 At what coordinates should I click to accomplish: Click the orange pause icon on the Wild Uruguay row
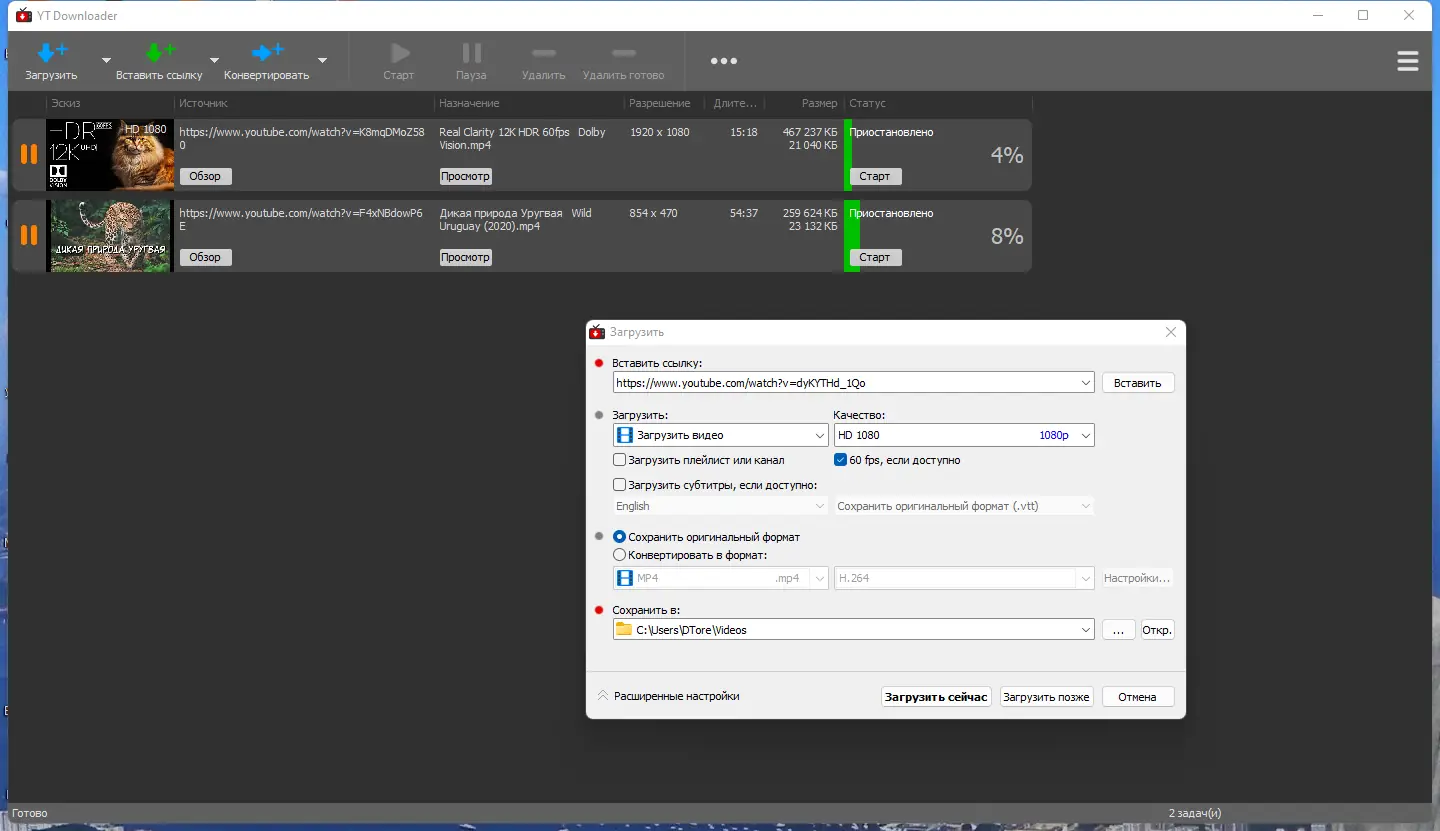29,235
